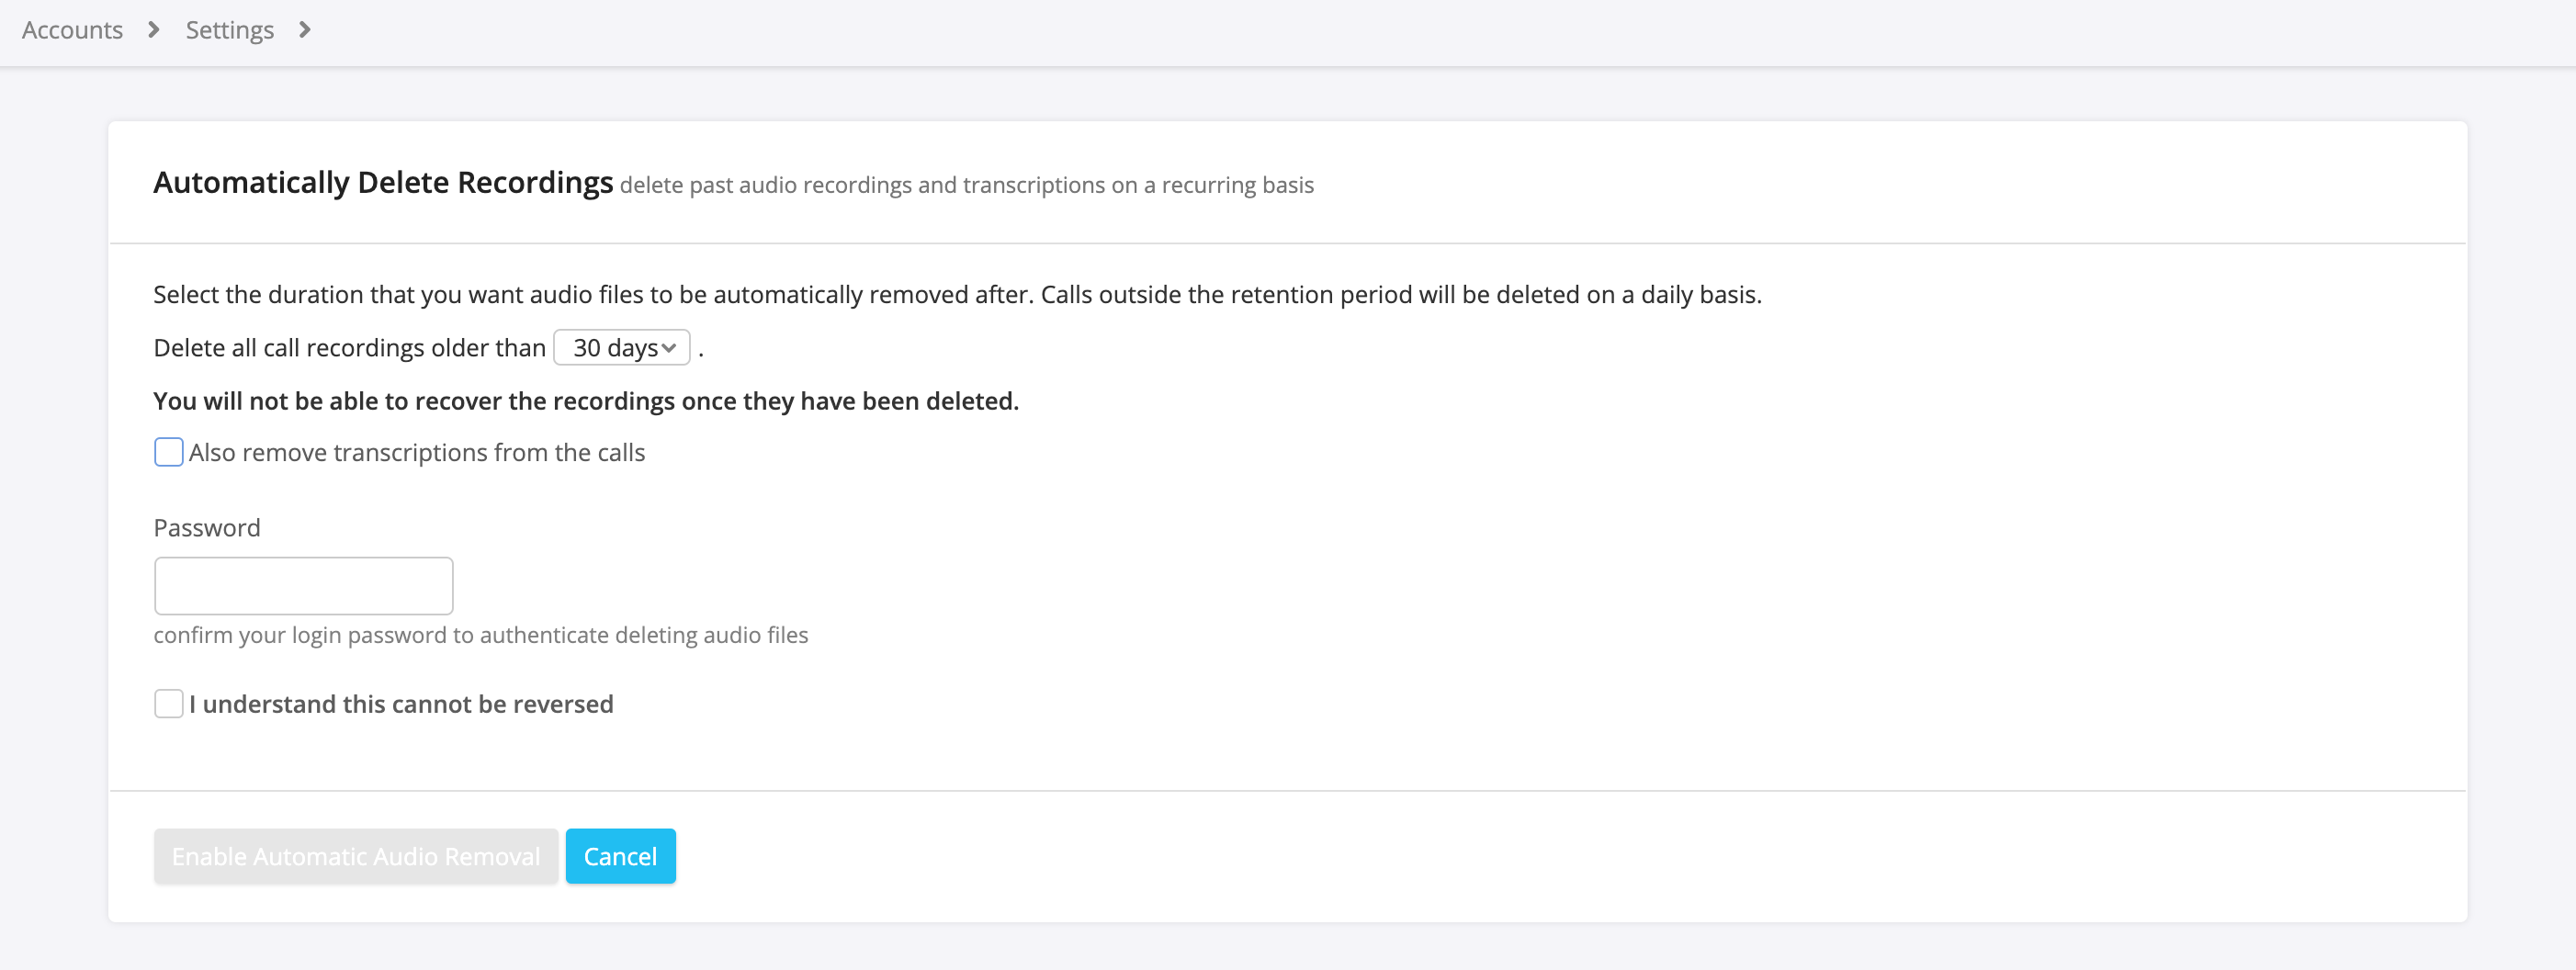Click the subtitle about recurring basis deletion
The width and height of the screenshot is (2576, 970).
coord(966,186)
